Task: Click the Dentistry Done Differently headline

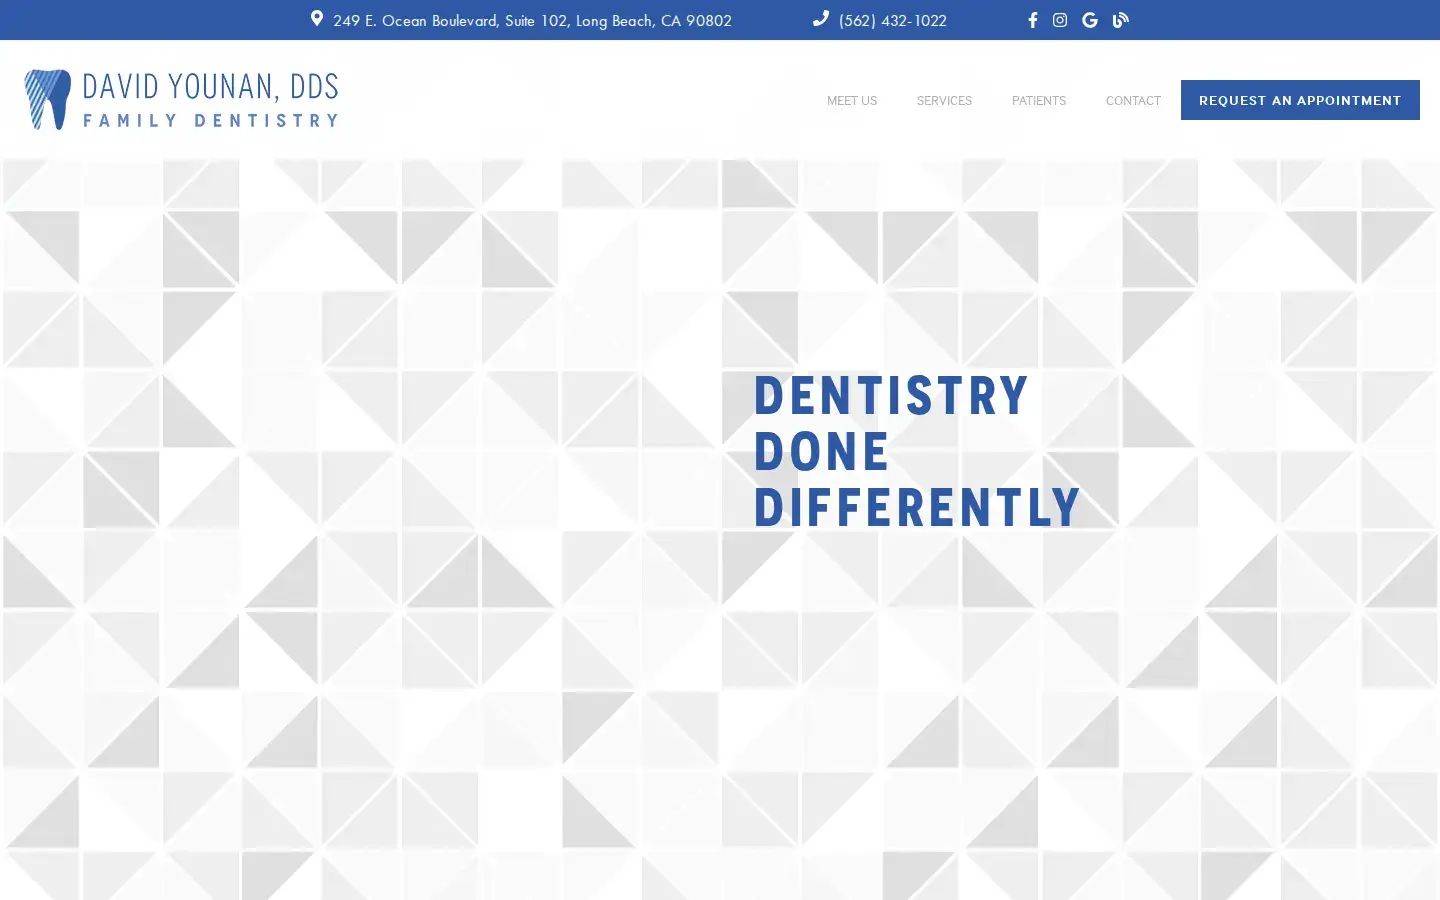Action: pos(917,451)
